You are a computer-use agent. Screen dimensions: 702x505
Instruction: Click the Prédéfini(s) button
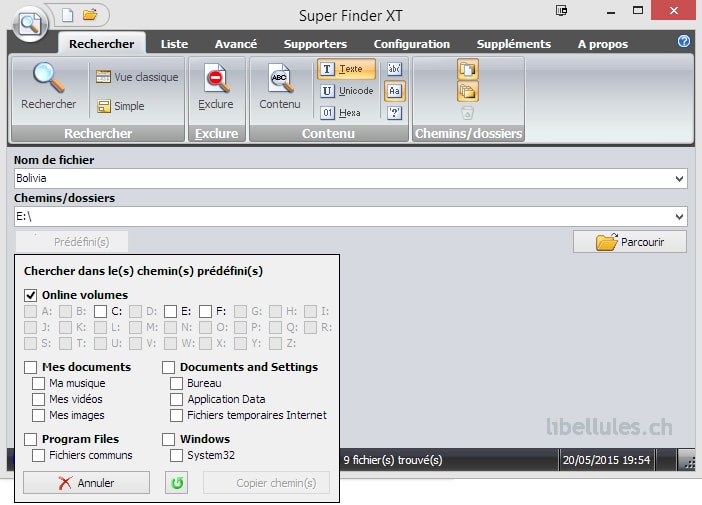[72, 242]
